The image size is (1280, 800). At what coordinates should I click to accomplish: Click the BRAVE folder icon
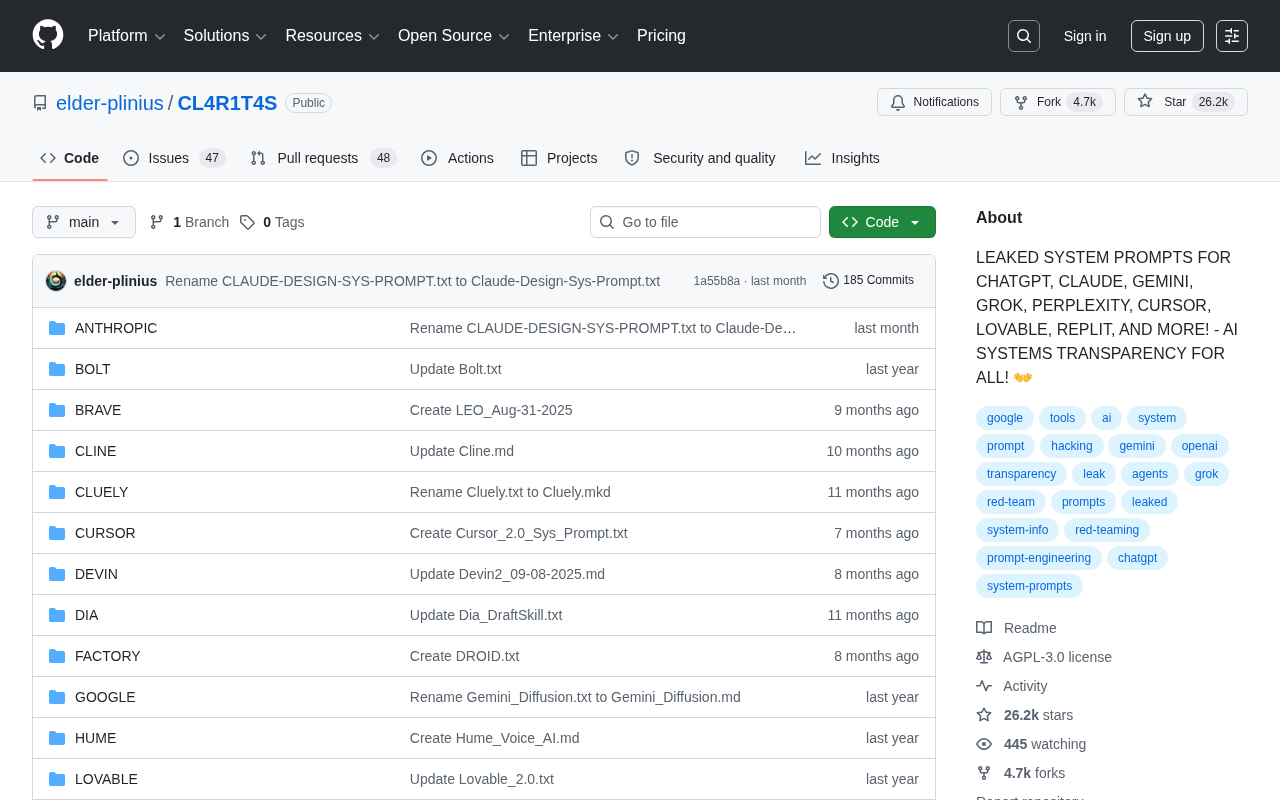[57, 410]
